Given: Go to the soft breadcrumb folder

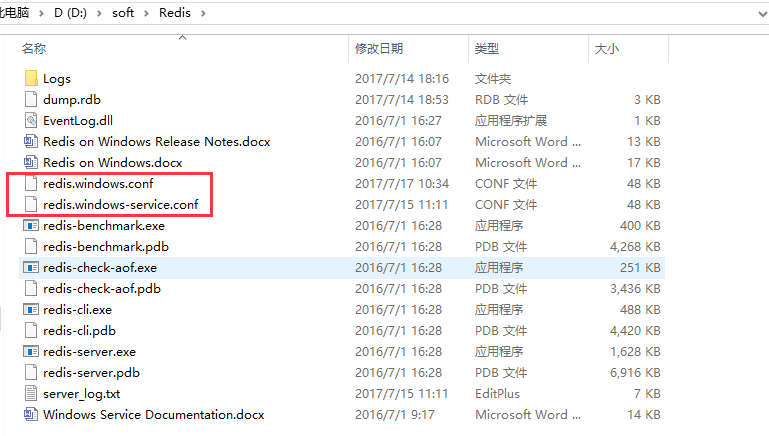Looking at the screenshot, I should tap(123, 13).
